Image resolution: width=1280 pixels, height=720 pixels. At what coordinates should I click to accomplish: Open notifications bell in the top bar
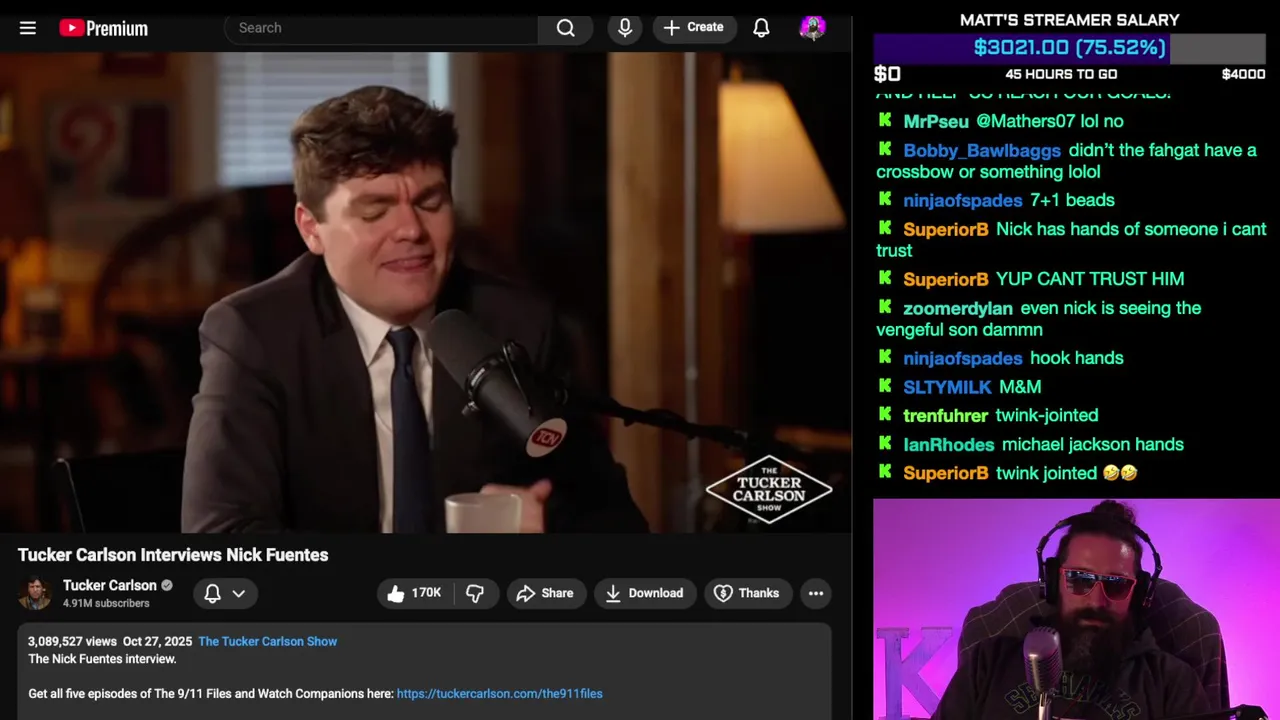point(761,28)
